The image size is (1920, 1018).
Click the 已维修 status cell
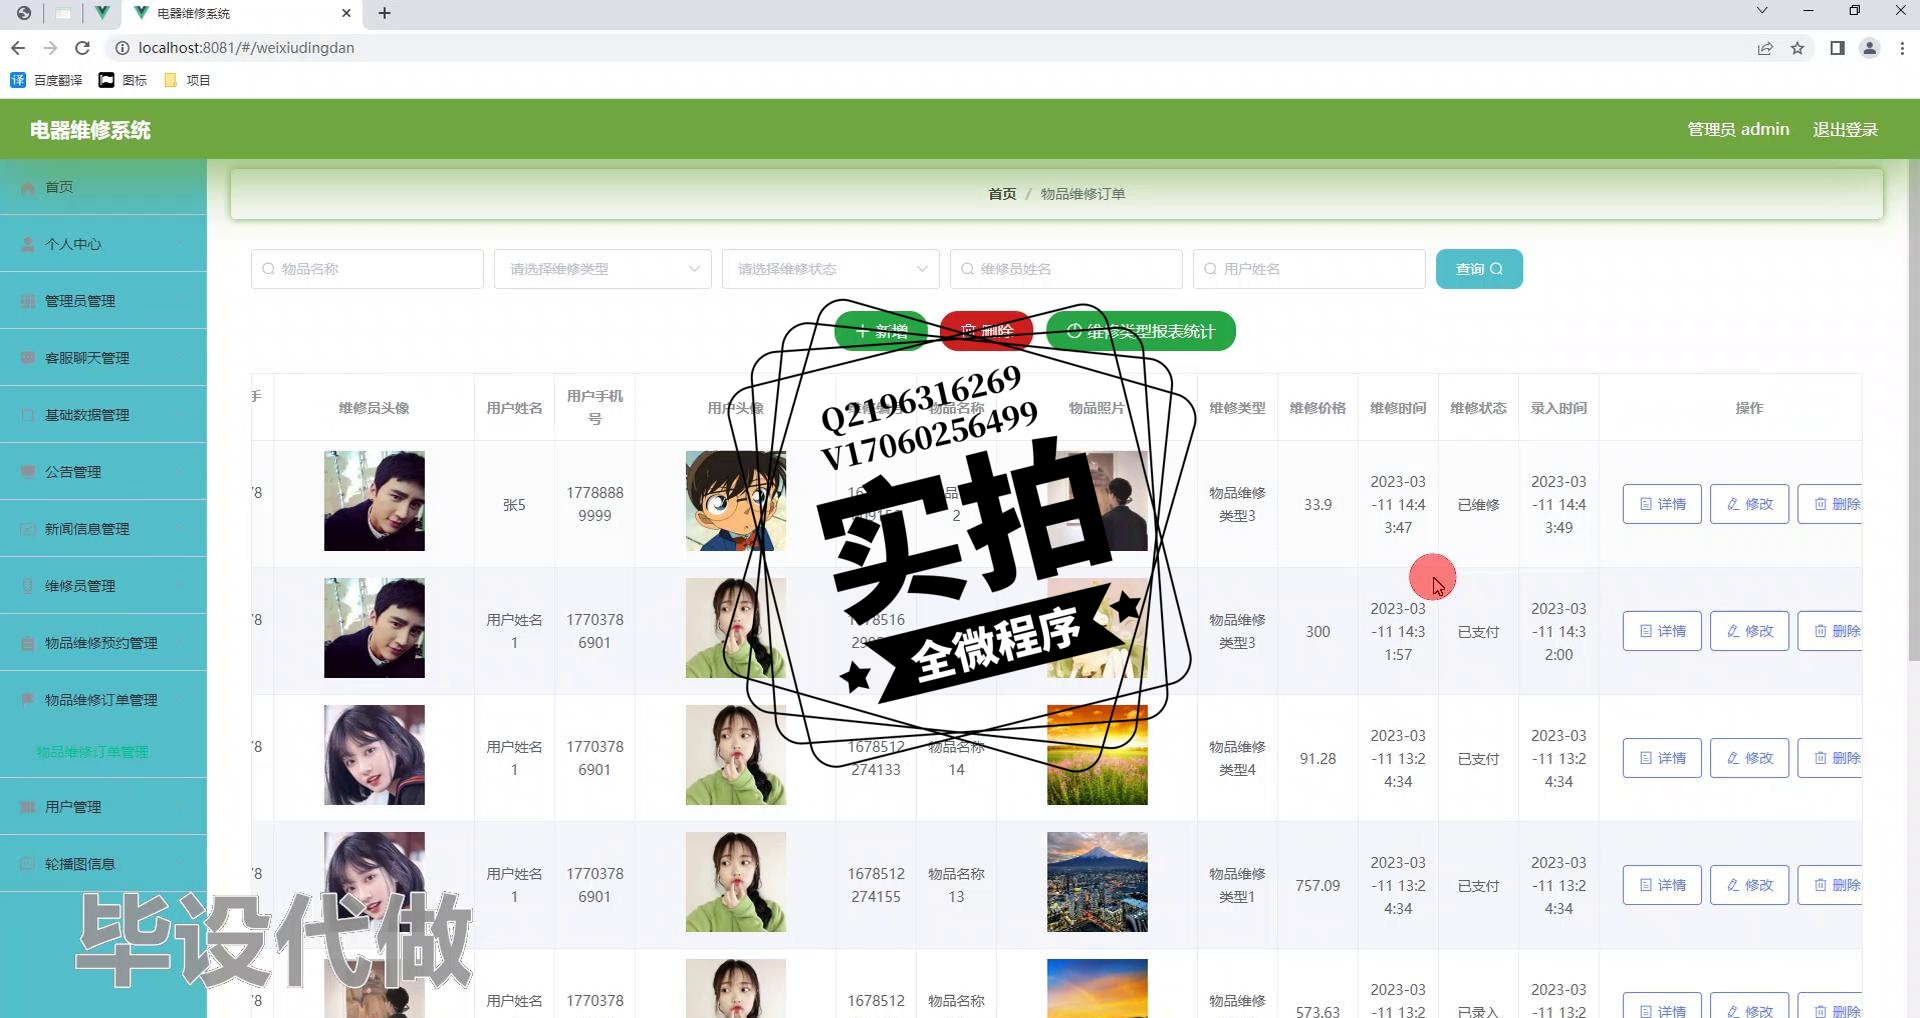[x=1478, y=505]
